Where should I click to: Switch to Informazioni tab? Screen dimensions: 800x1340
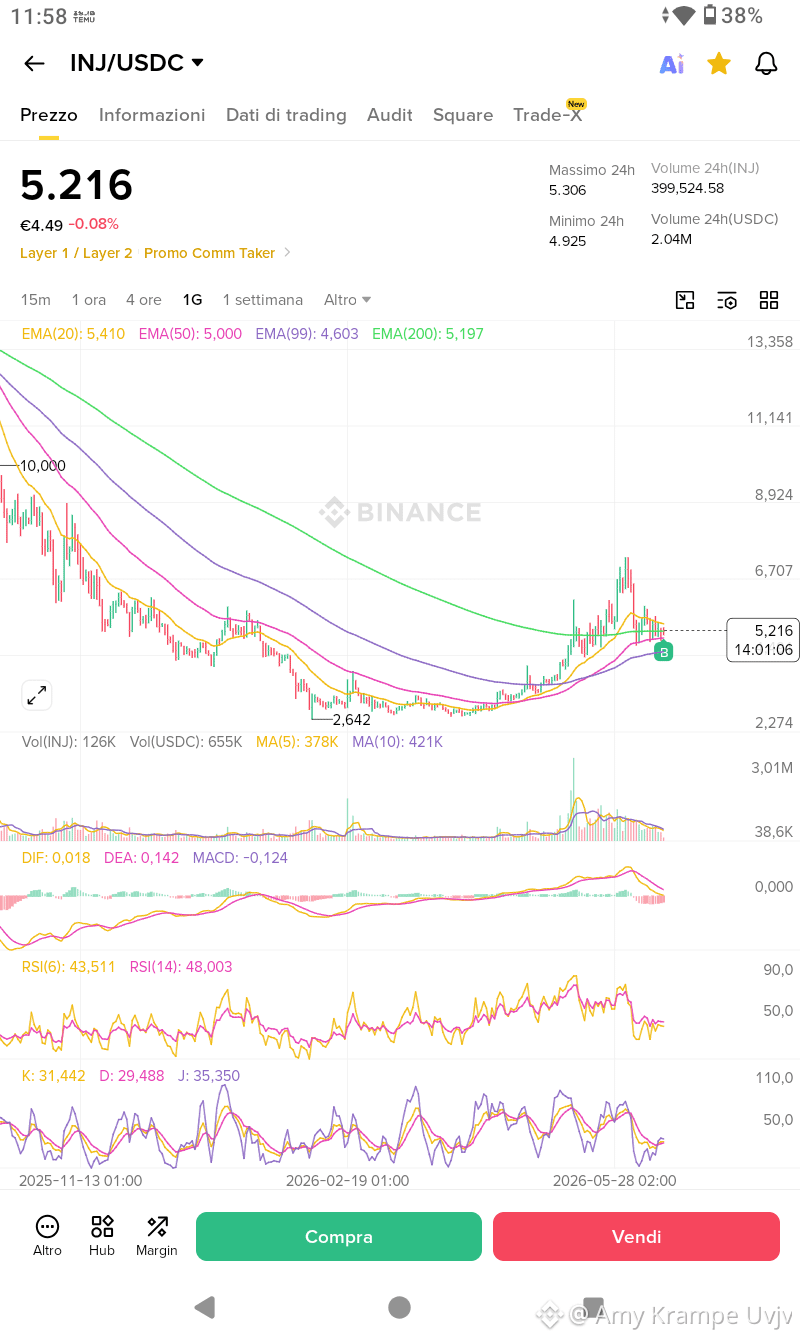(x=152, y=115)
